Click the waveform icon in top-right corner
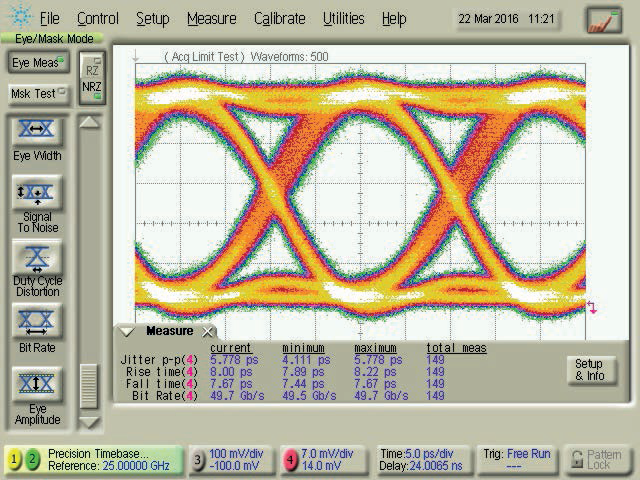Image resolution: width=640 pixels, height=480 pixels. point(603,20)
